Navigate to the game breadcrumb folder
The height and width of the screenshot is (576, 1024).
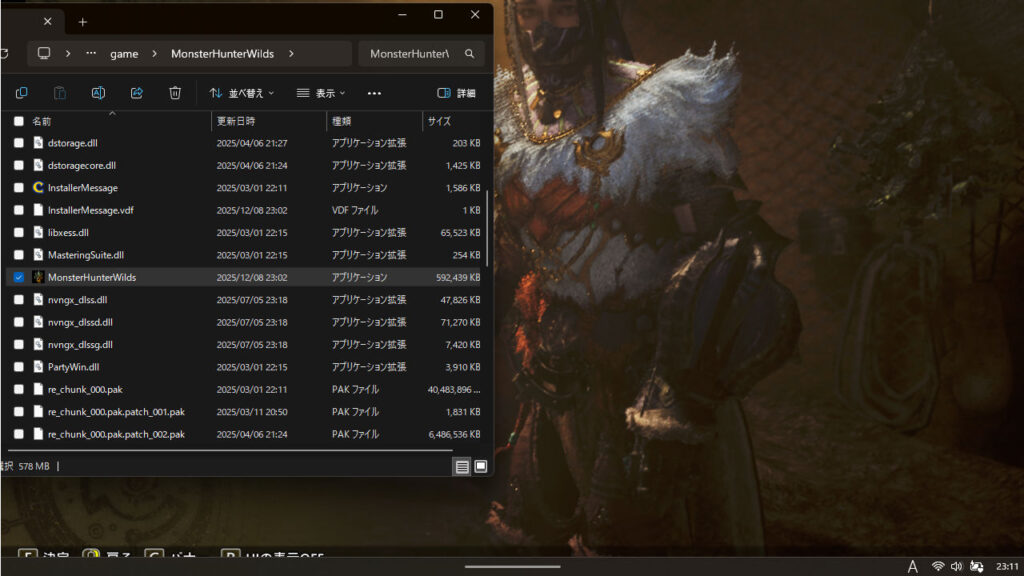click(124, 53)
